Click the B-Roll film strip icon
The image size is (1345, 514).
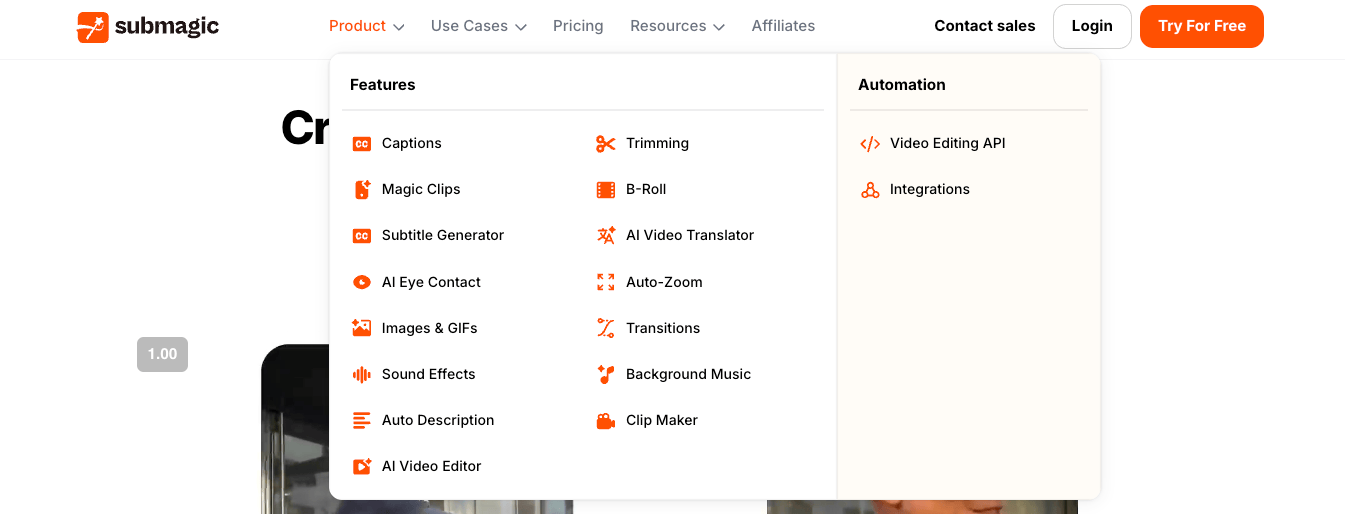(606, 190)
